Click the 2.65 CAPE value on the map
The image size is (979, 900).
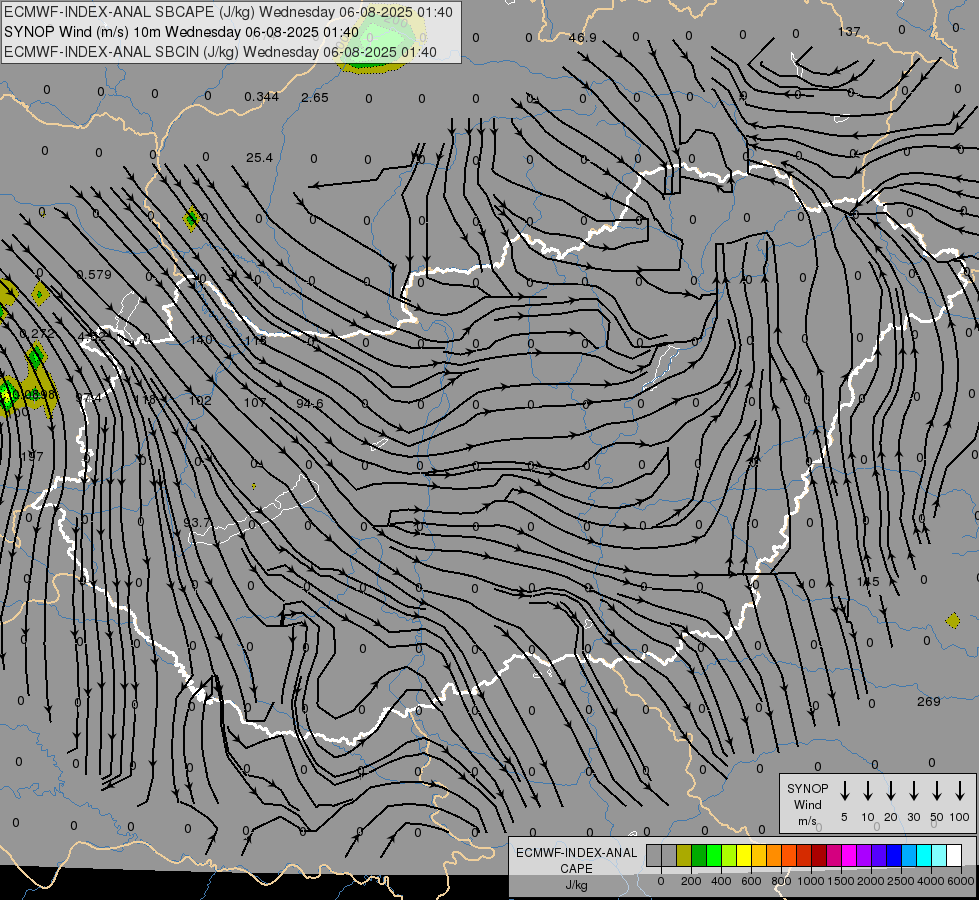315,97
